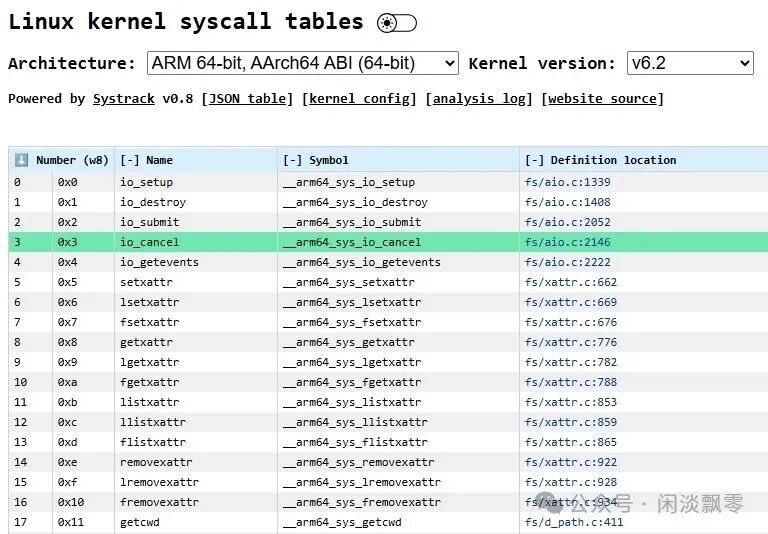
Task: Open fs/xattr.c:928 definition link
Action: coord(571,482)
